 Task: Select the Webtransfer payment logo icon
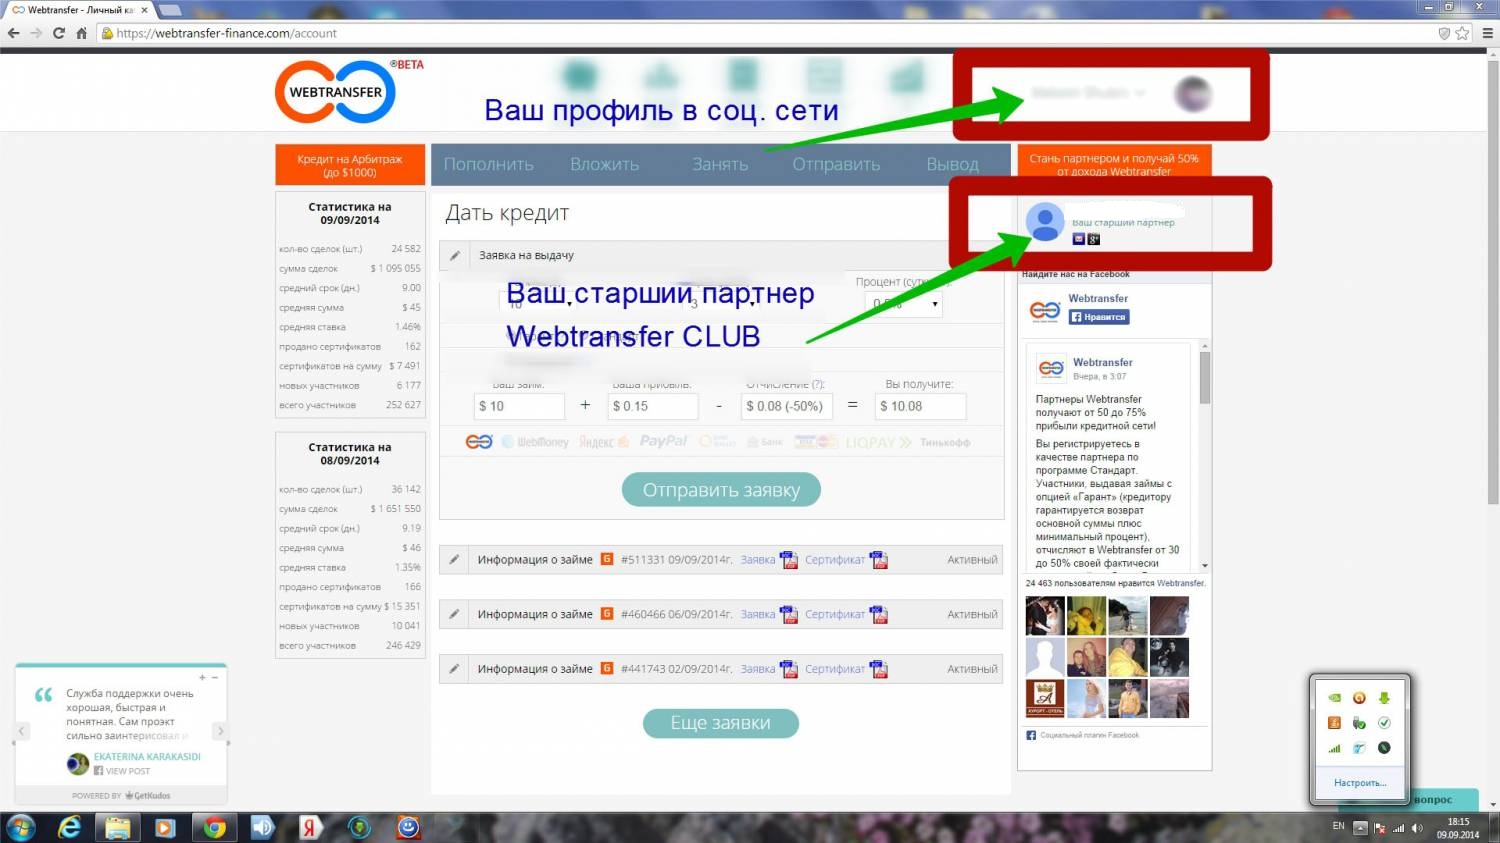479,441
